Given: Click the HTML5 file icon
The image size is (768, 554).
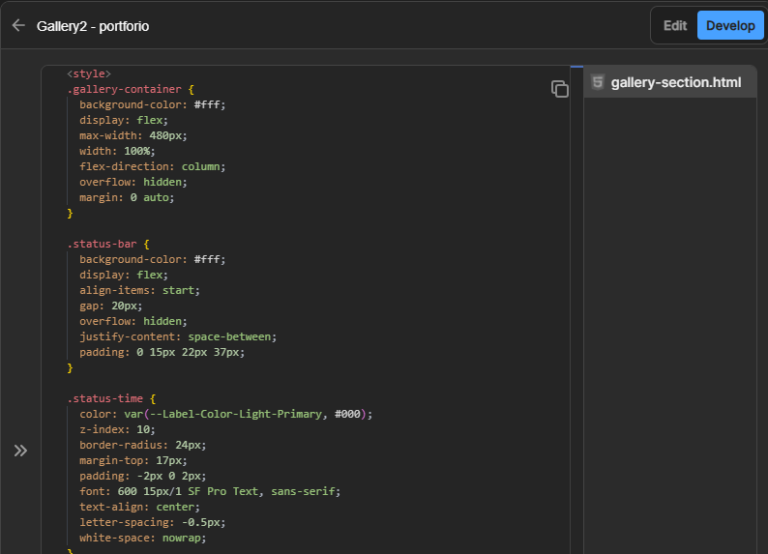Looking at the screenshot, I should coord(598,82).
